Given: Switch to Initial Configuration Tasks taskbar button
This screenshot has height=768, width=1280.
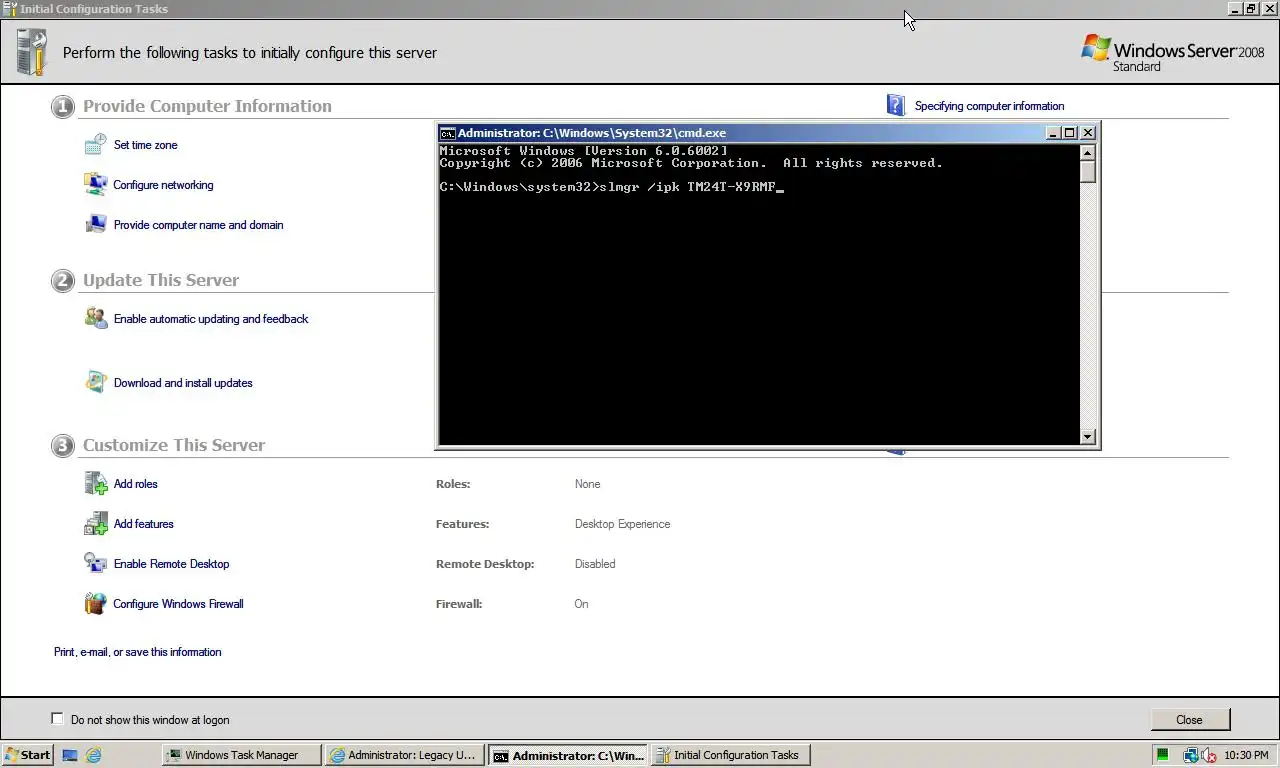Looking at the screenshot, I should 731,755.
